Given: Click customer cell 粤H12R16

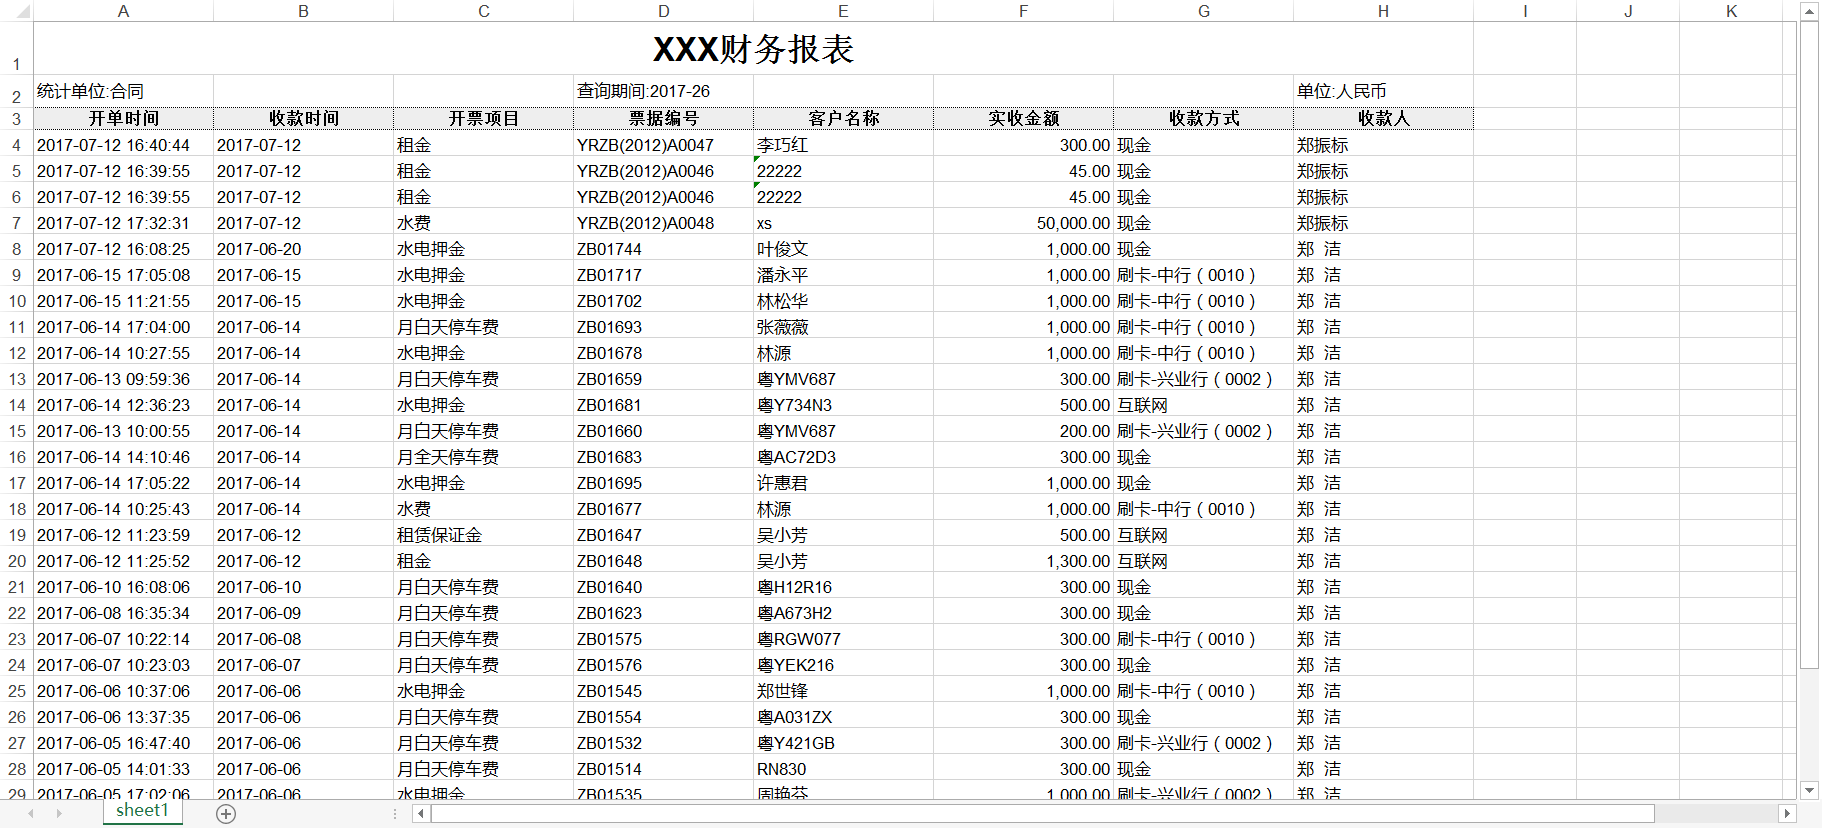Looking at the screenshot, I should coord(843,587).
